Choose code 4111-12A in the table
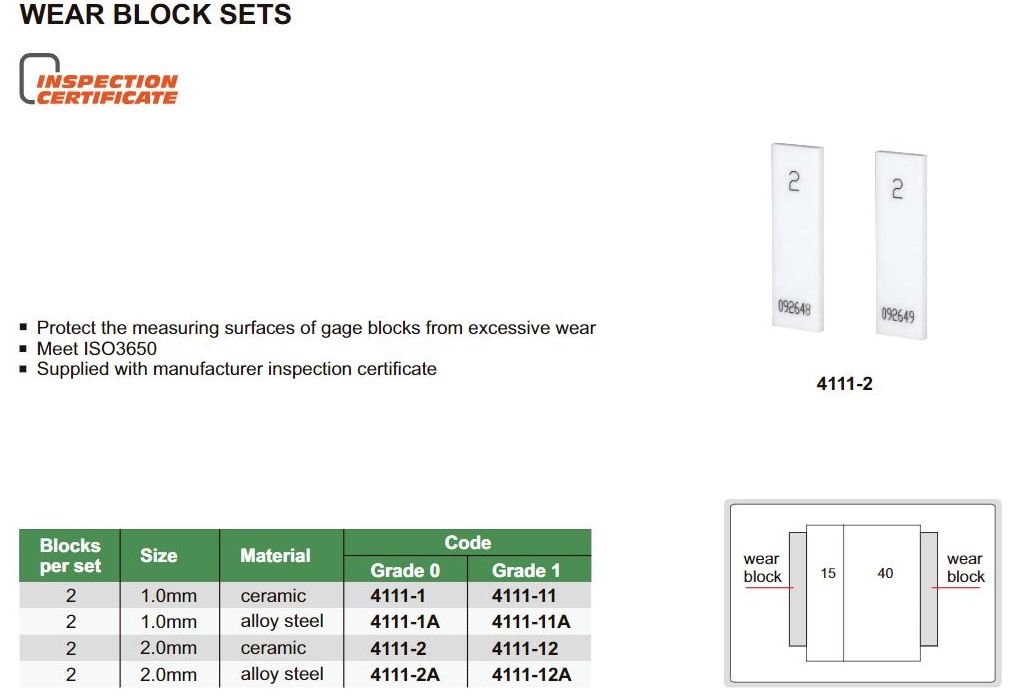 pyautogui.click(x=530, y=675)
